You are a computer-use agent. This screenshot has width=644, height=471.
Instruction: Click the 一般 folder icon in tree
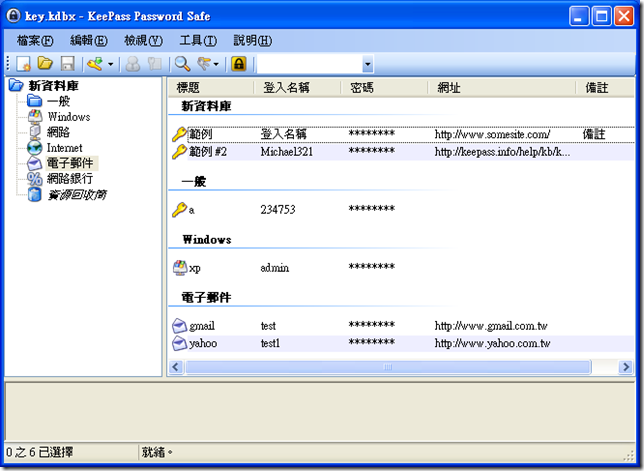[x=34, y=101]
